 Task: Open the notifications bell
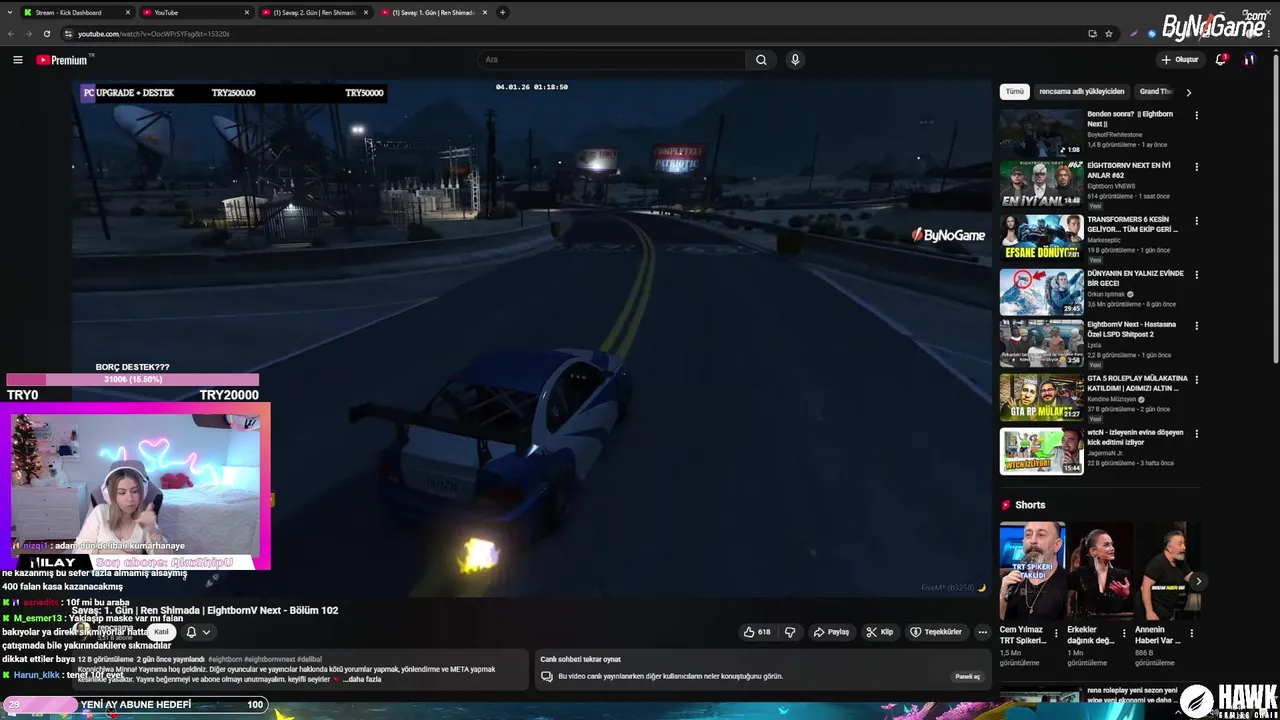(x=1220, y=60)
